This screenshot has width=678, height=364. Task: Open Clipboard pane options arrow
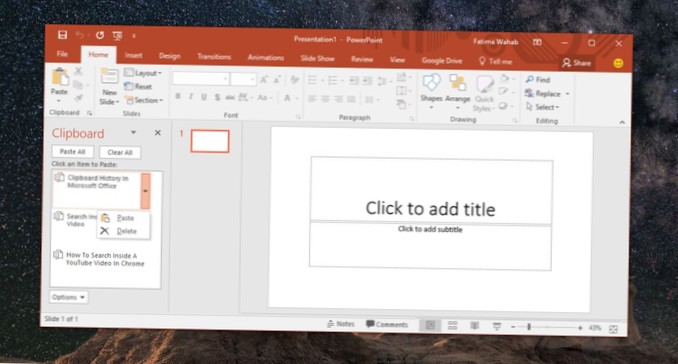click(x=133, y=132)
